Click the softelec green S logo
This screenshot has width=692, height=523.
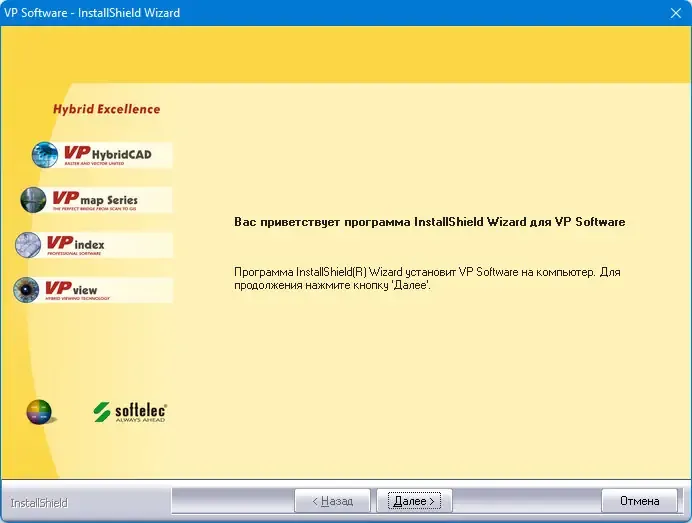102,412
